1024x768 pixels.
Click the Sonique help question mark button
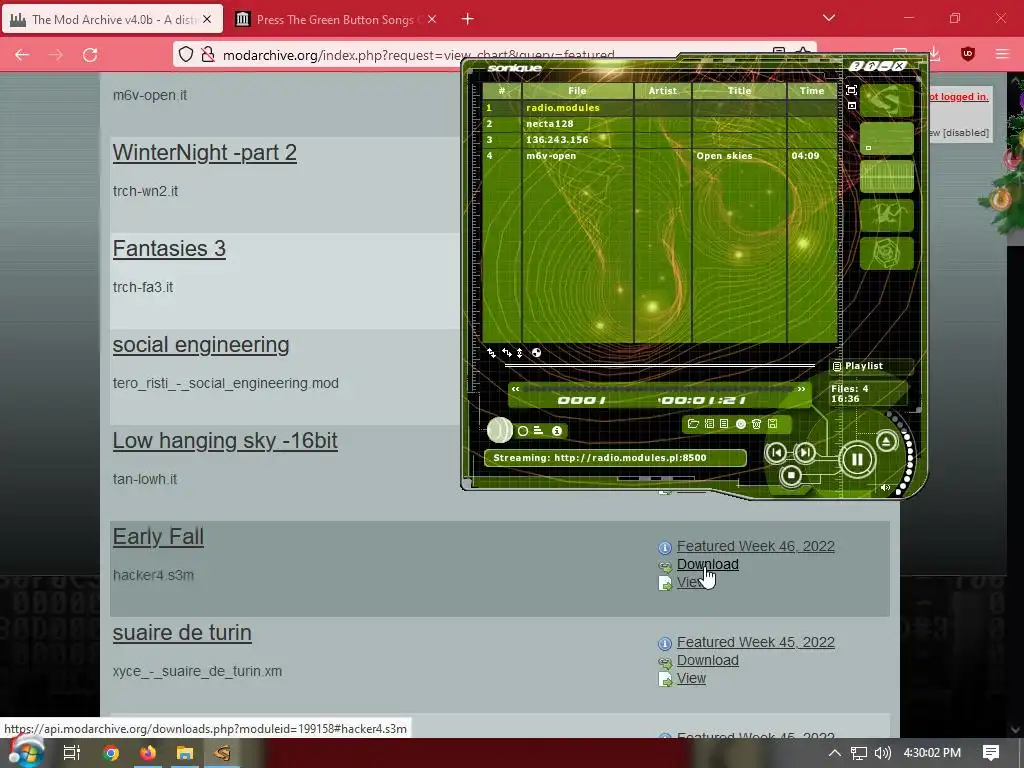click(x=855, y=66)
